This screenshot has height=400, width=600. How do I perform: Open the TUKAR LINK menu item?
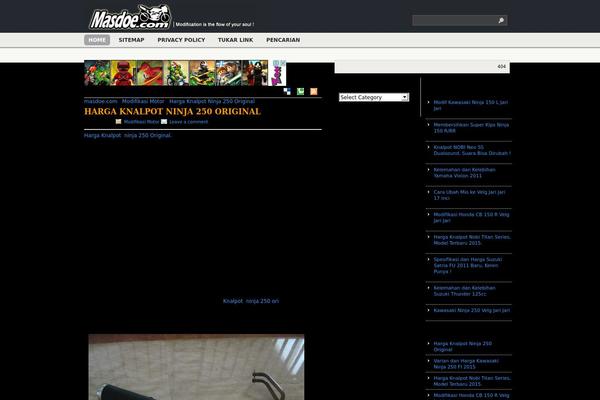tap(235, 40)
